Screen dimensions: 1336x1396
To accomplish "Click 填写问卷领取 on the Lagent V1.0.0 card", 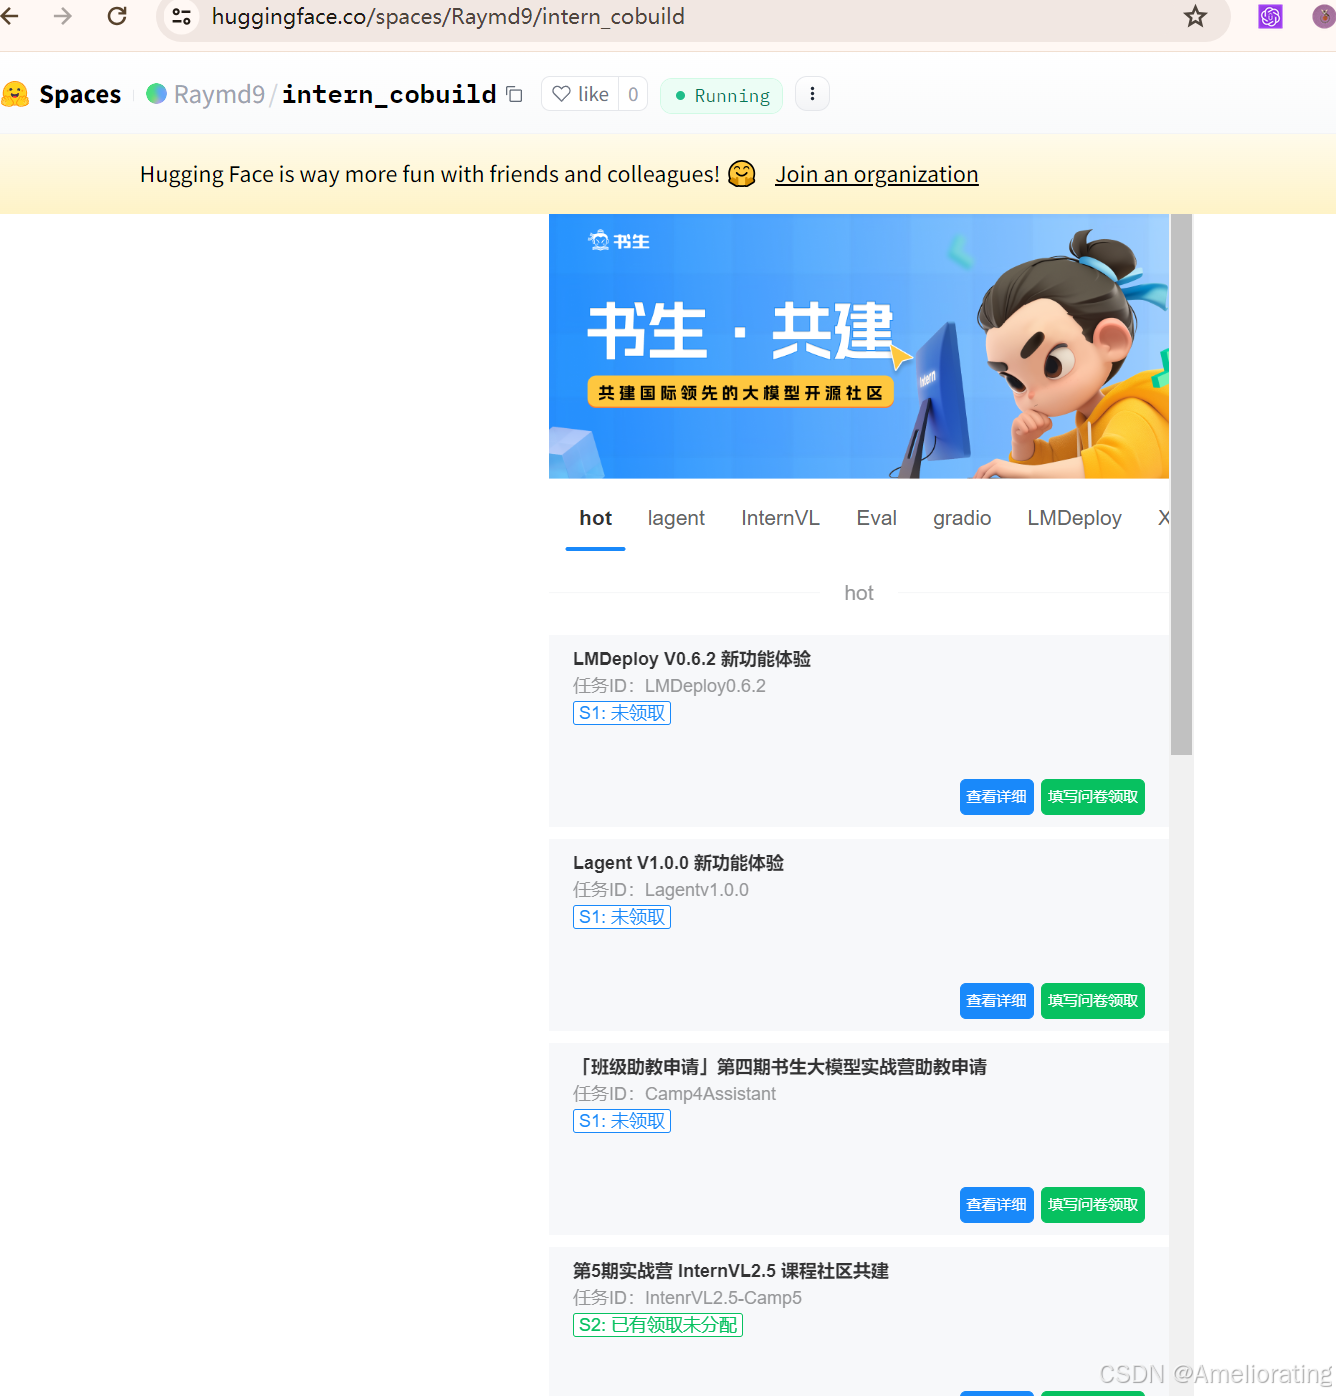I will [1092, 1000].
